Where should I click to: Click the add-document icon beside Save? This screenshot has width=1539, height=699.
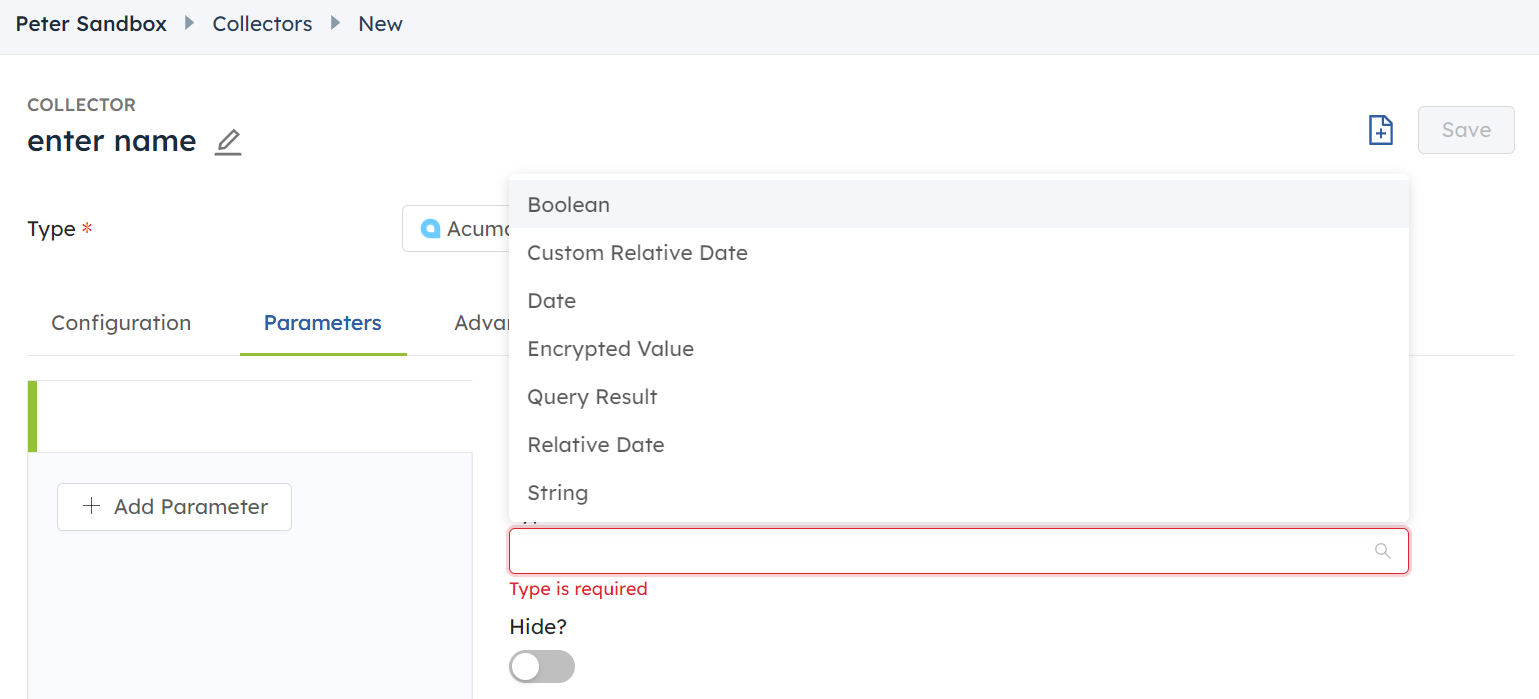pos(1380,130)
